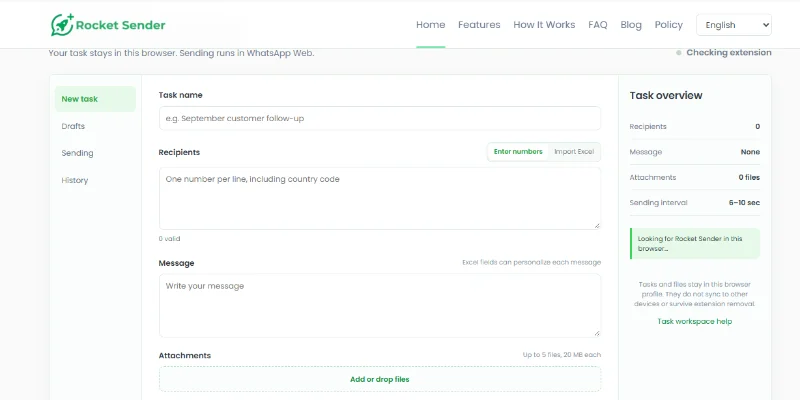The height and width of the screenshot is (400, 800).
Task: Open the Home navigation item
Action: 431,24
